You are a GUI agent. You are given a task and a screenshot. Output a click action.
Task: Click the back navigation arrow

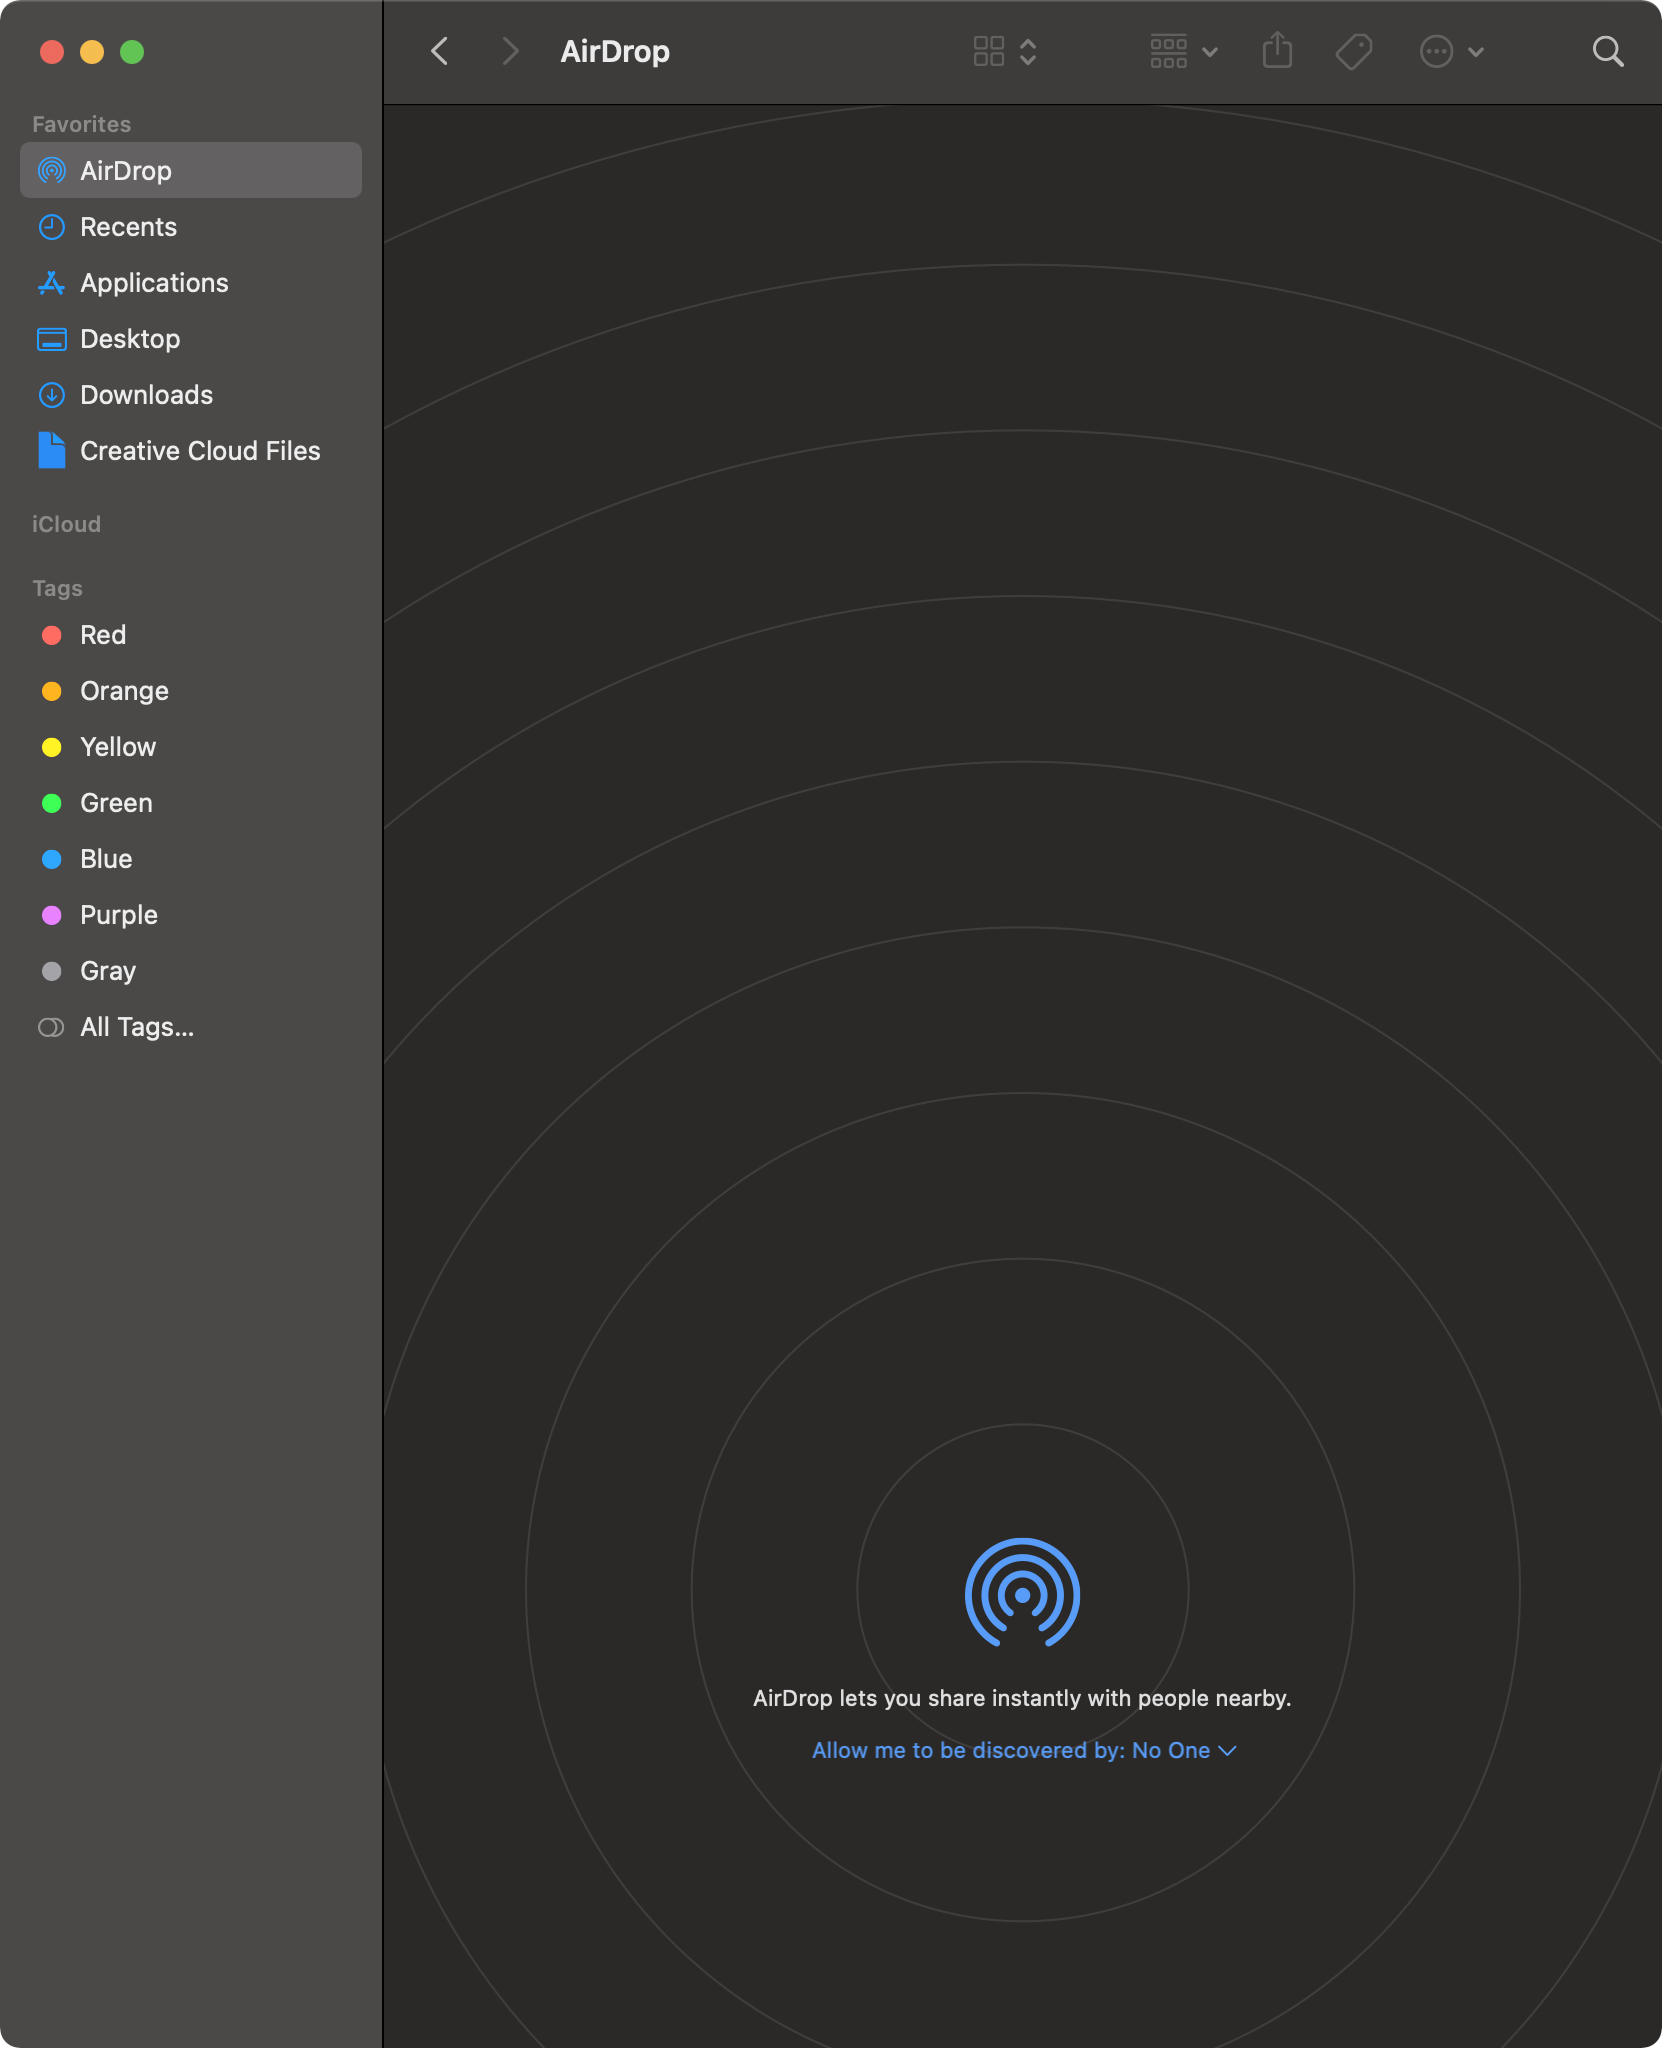pyautogui.click(x=439, y=51)
